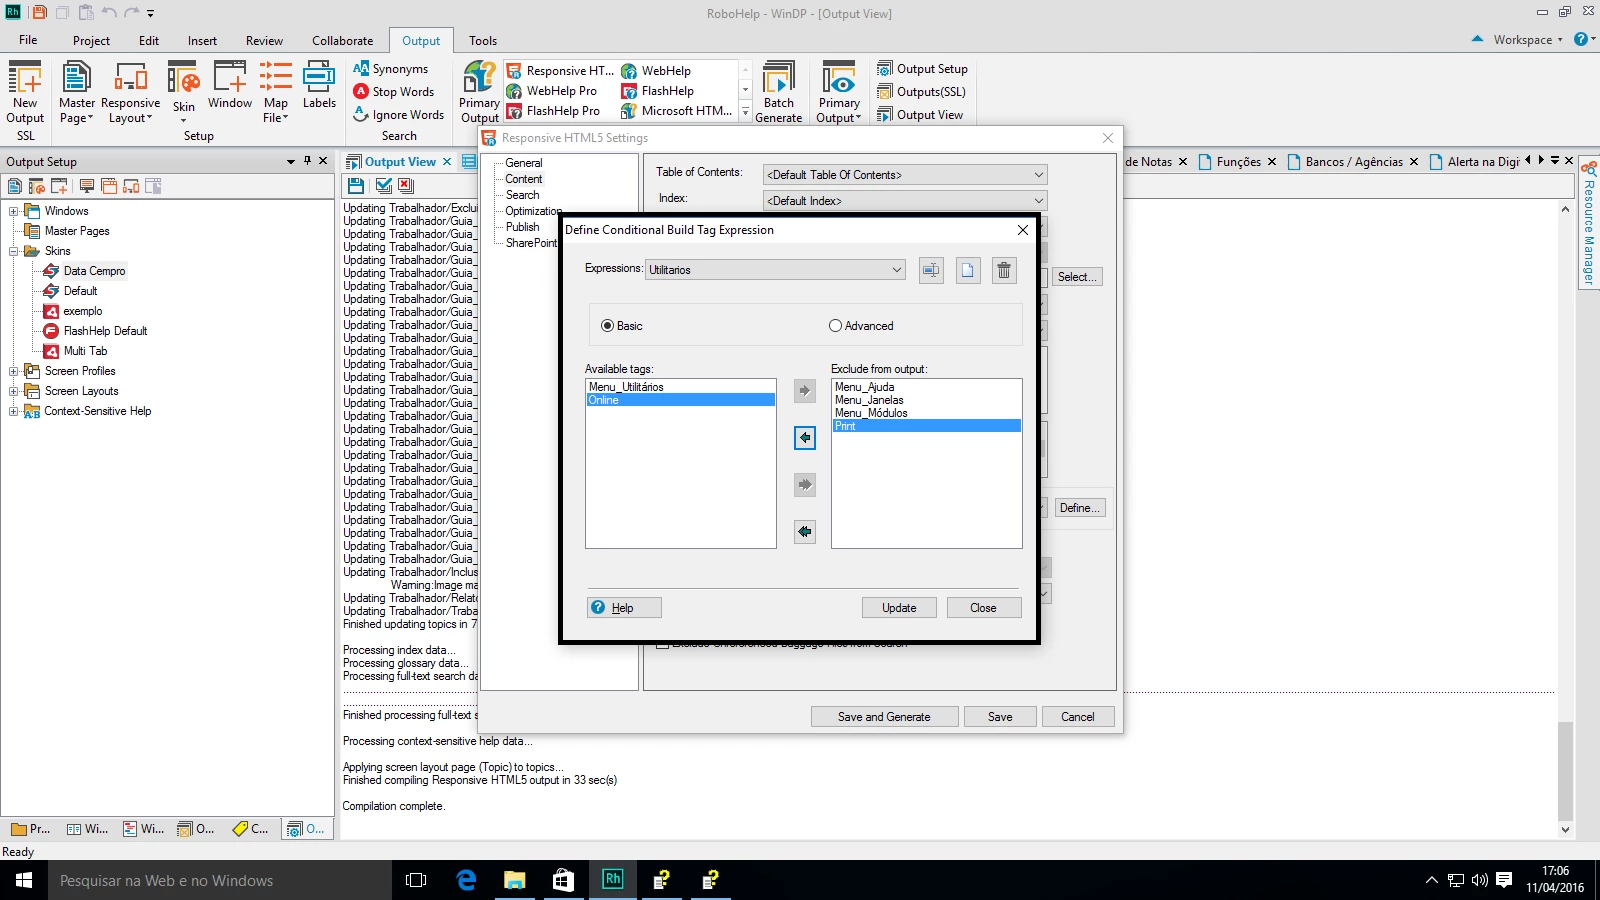Click Cancel in Responsive HTML5 Settings
The height and width of the screenshot is (900, 1600).
pos(1078,717)
